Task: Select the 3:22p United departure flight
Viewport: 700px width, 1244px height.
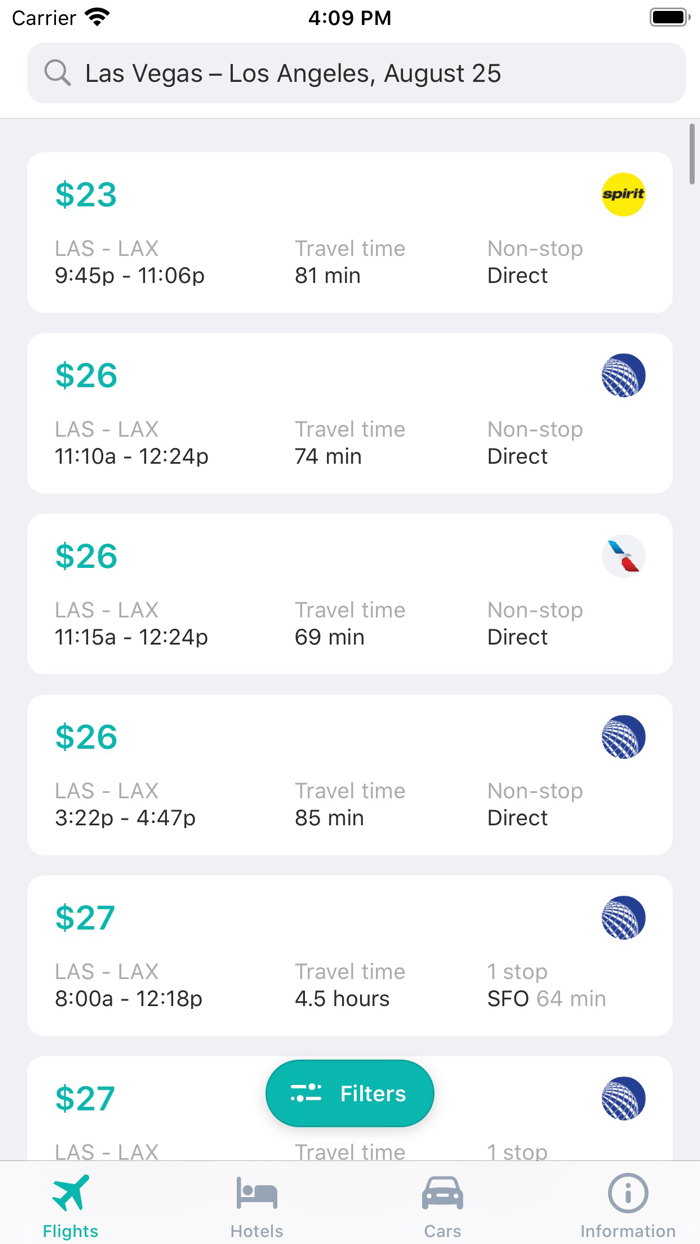Action: pos(350,775)
